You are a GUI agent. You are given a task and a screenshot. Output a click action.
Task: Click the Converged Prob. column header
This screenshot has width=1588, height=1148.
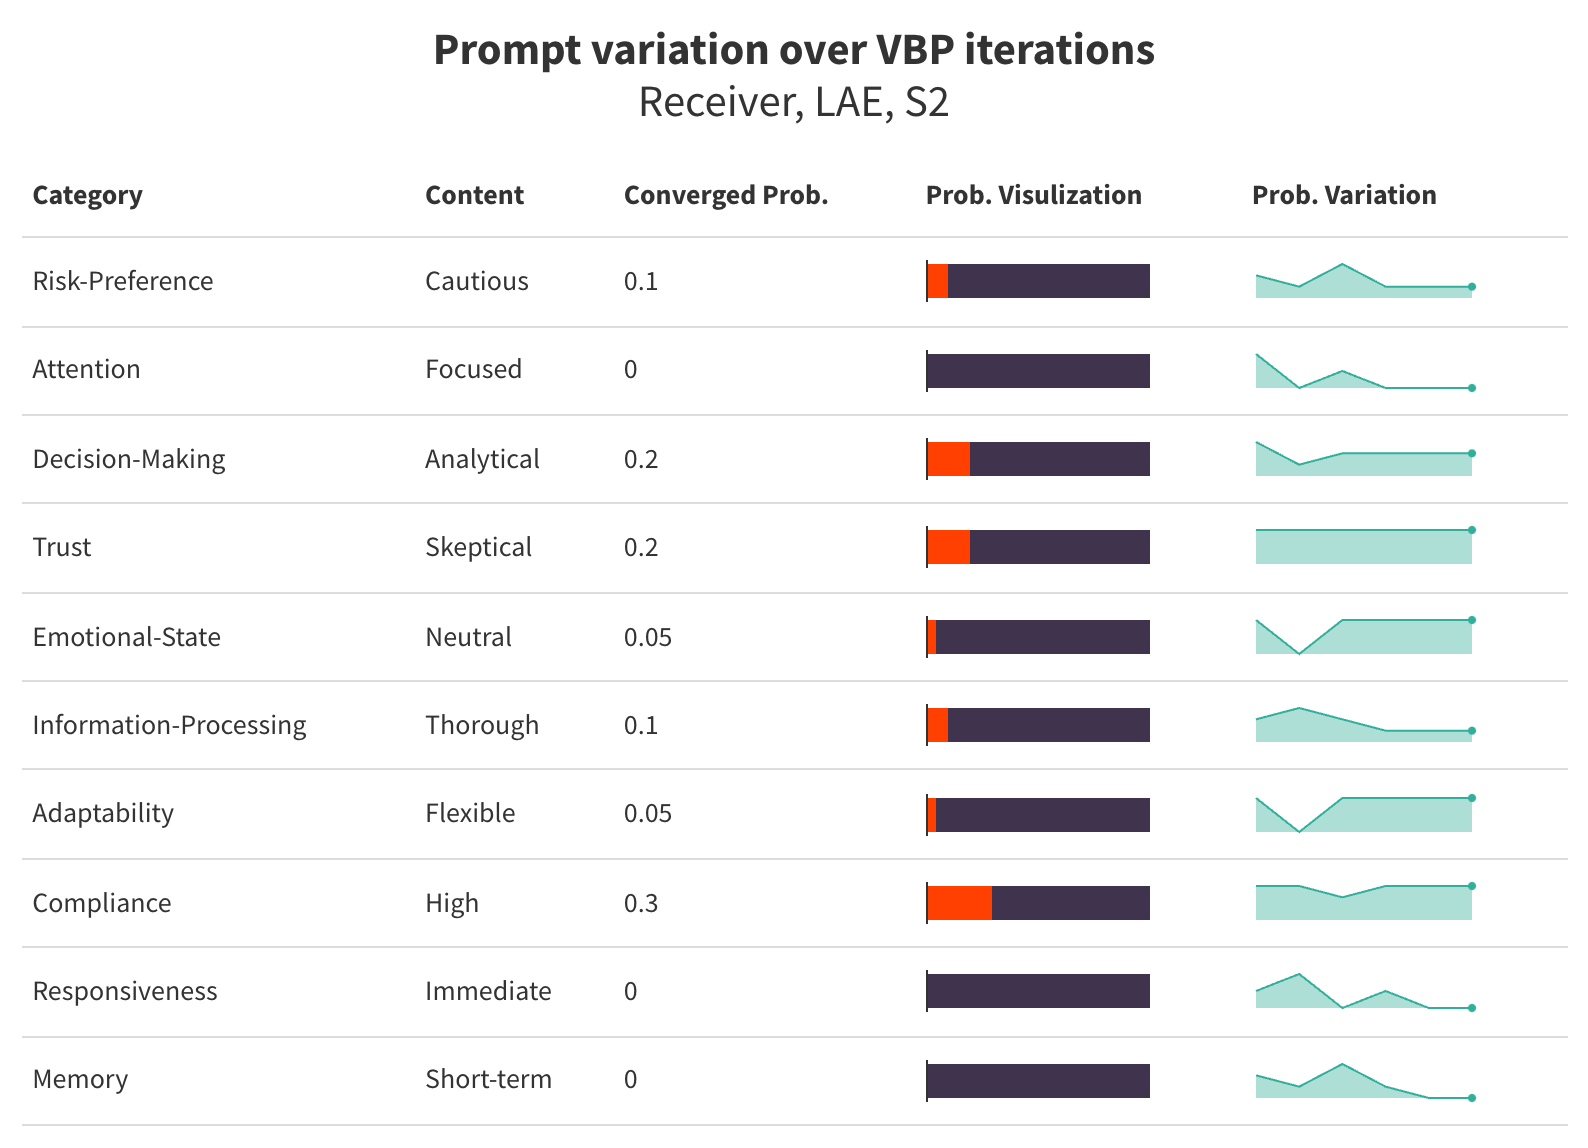pyautogui.click(x=725, y=195)
